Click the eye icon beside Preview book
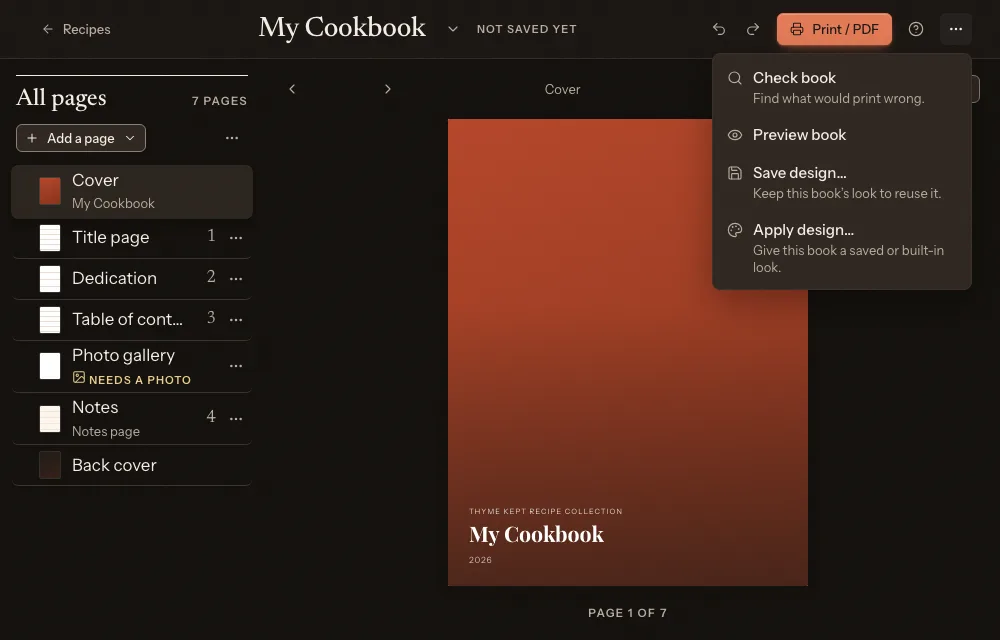 pos(735,135)
